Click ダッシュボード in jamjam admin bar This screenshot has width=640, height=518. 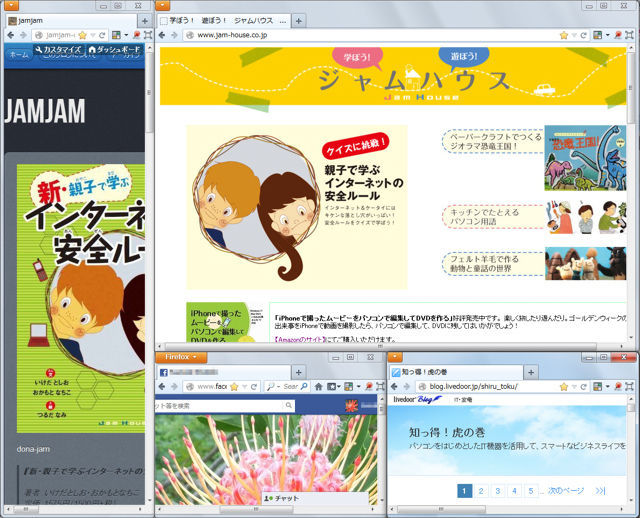pos(114,50)
